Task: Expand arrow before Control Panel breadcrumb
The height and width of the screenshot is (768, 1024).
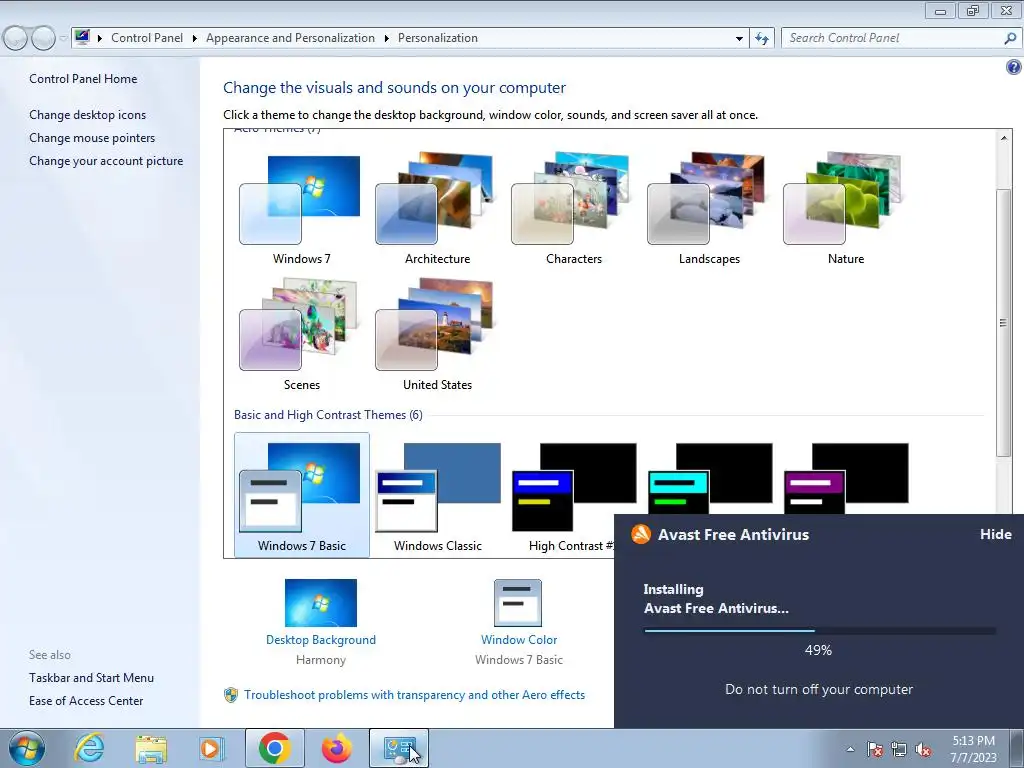Action: 100,39
